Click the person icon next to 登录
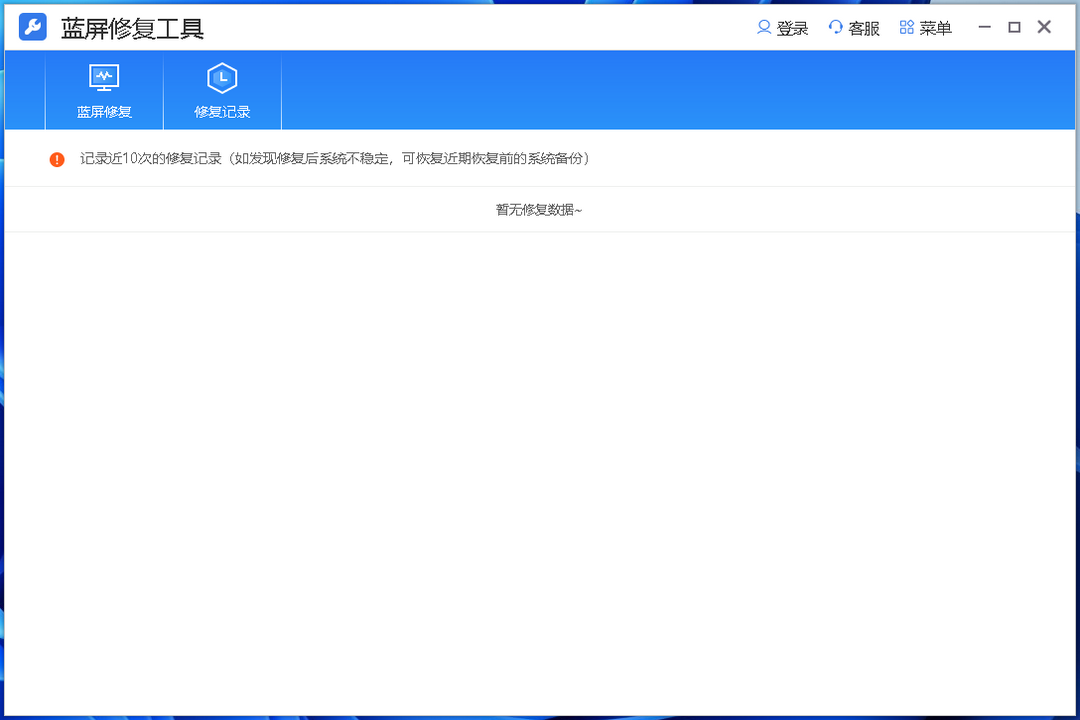The height and width of the screenshot is (720, 1080). pyautogui.click(x=762, y=27)
